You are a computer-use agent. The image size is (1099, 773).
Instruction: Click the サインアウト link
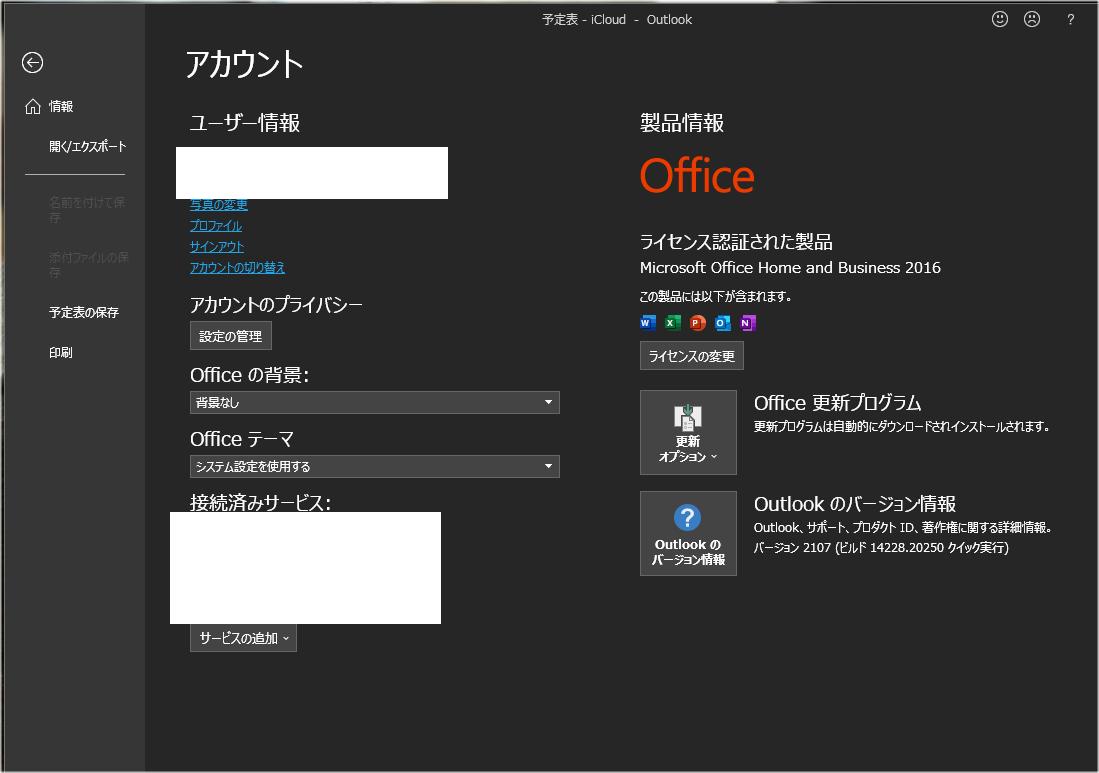(x=217, y=246)
